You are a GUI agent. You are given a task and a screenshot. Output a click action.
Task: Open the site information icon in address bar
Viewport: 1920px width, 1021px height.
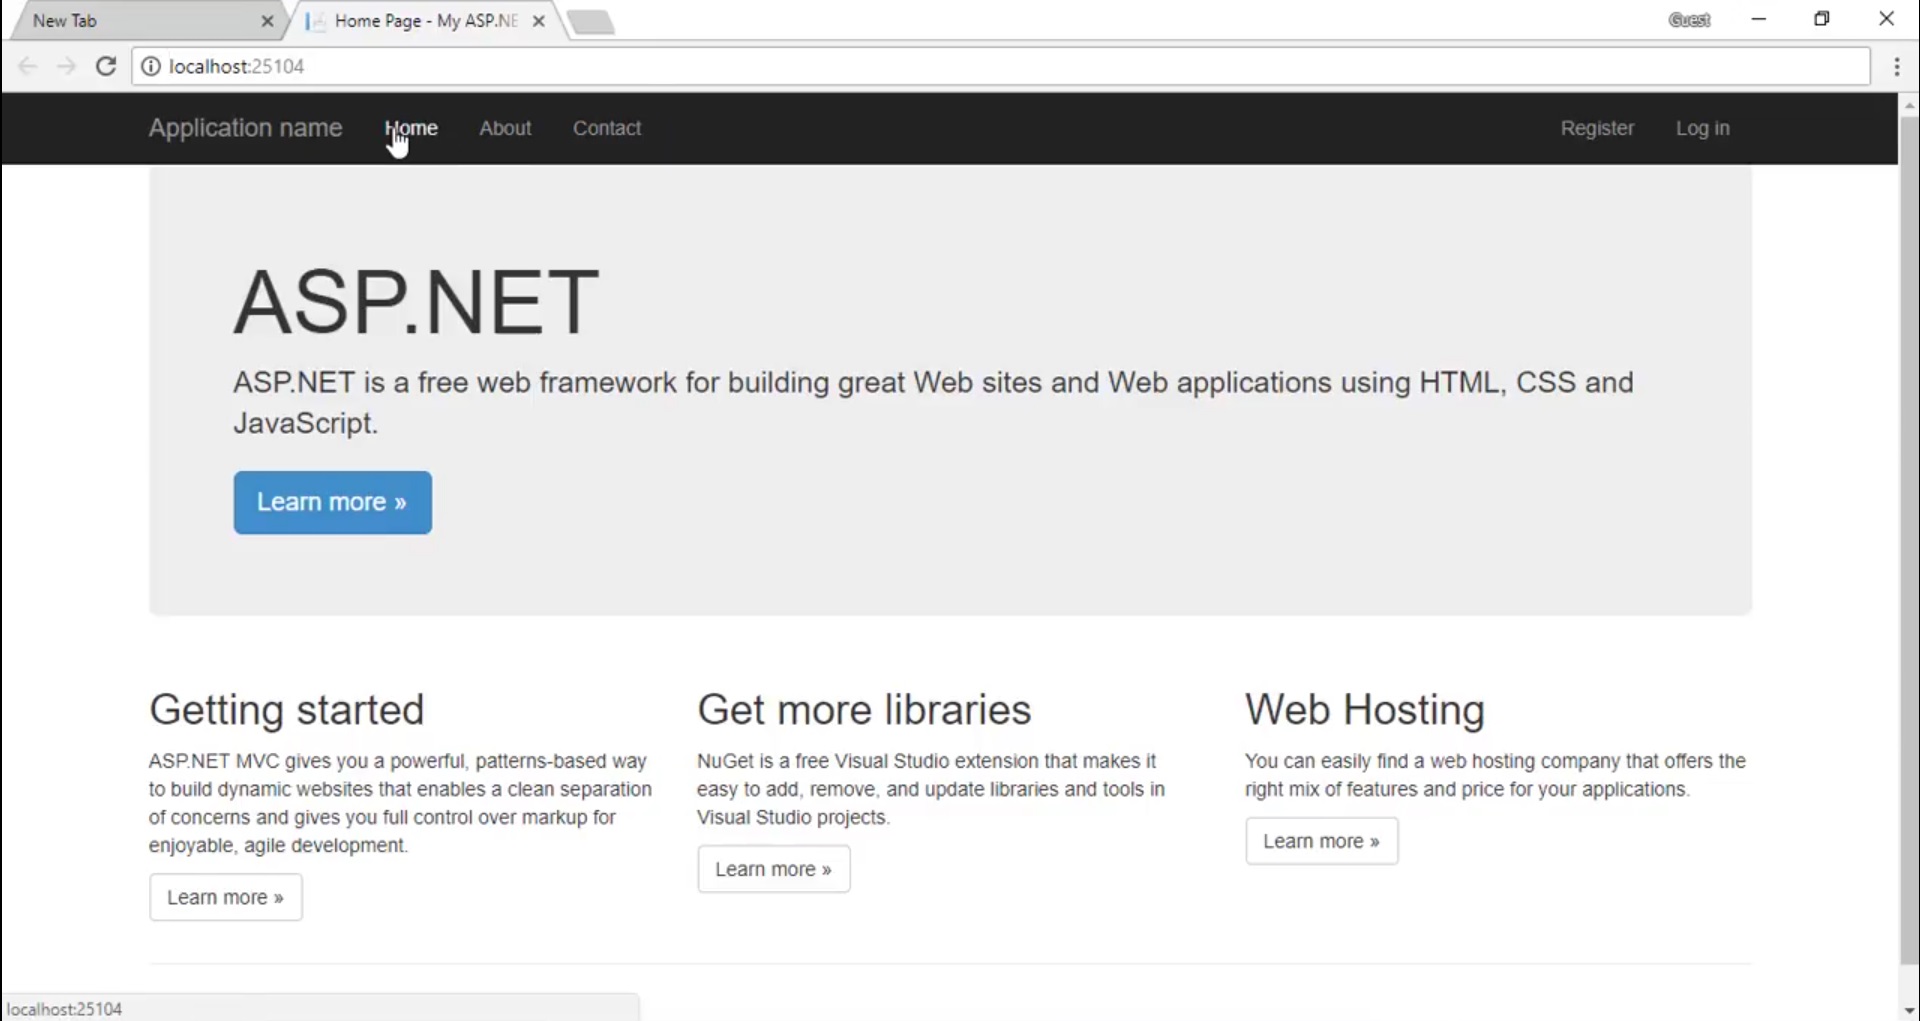tap(150, 66)
